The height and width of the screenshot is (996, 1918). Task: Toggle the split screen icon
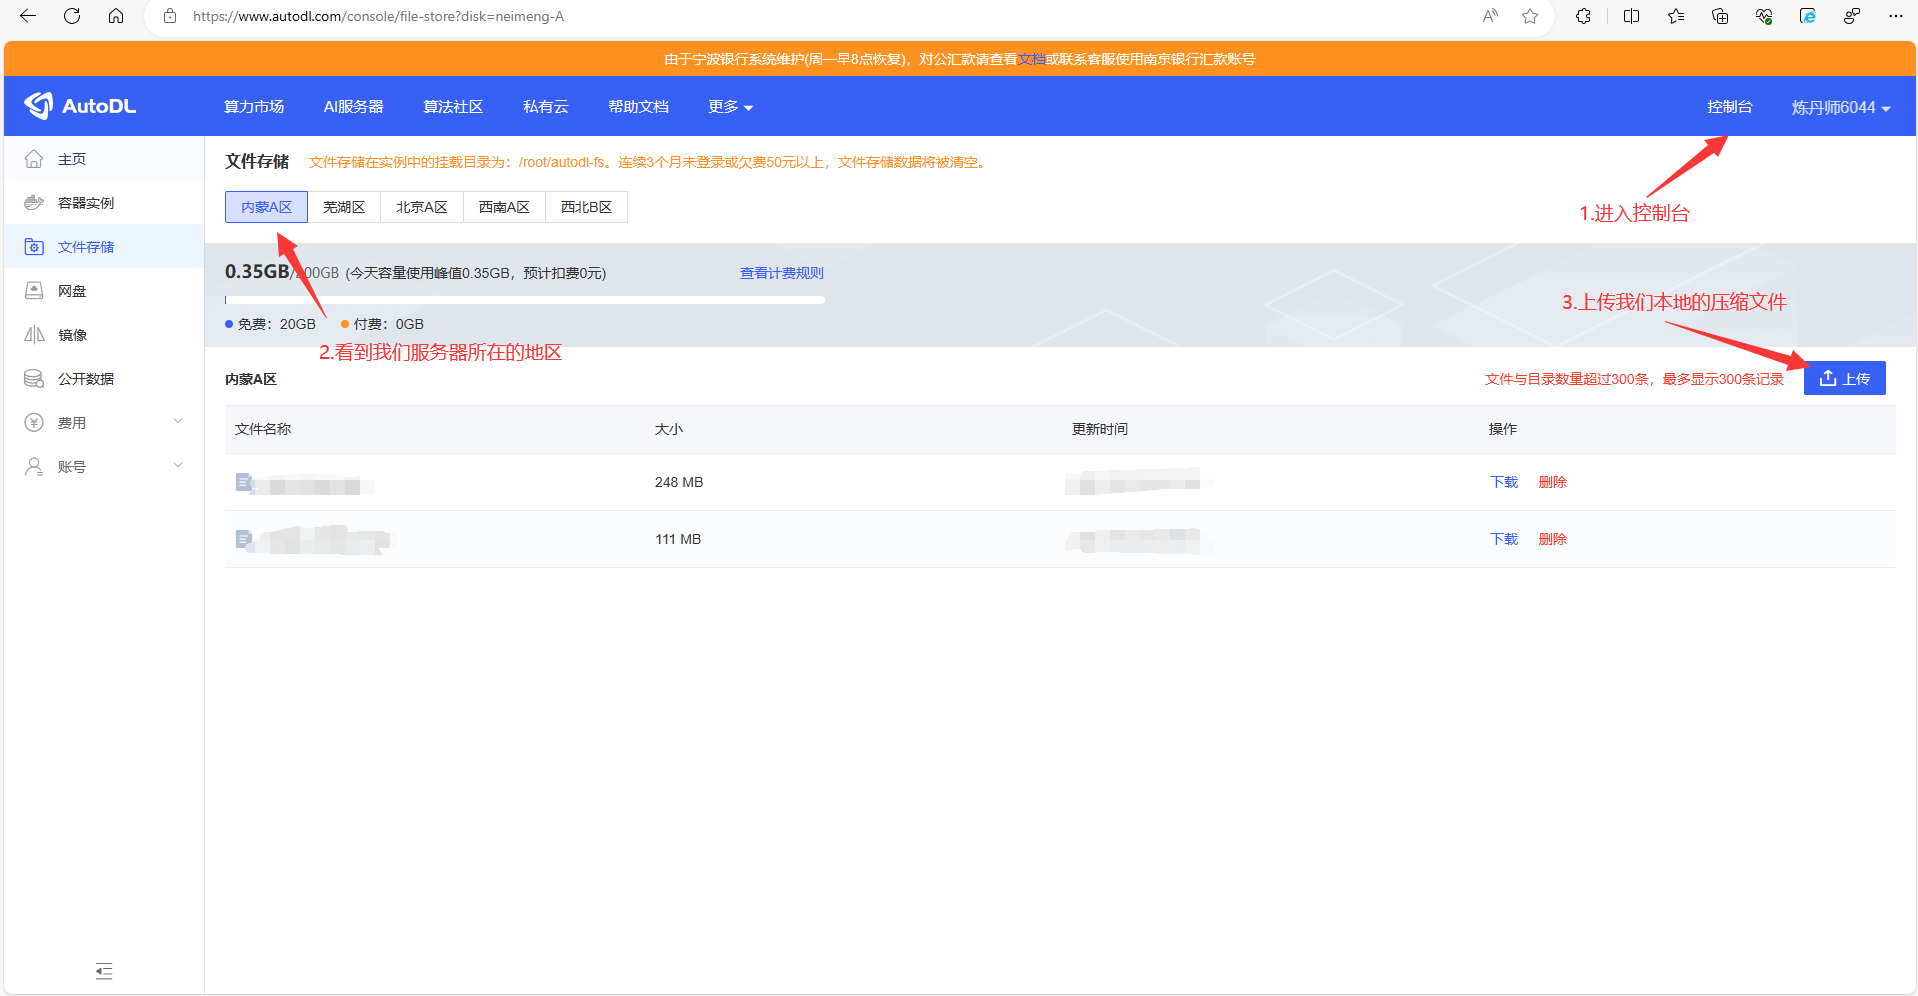[x=1631, y=16]
